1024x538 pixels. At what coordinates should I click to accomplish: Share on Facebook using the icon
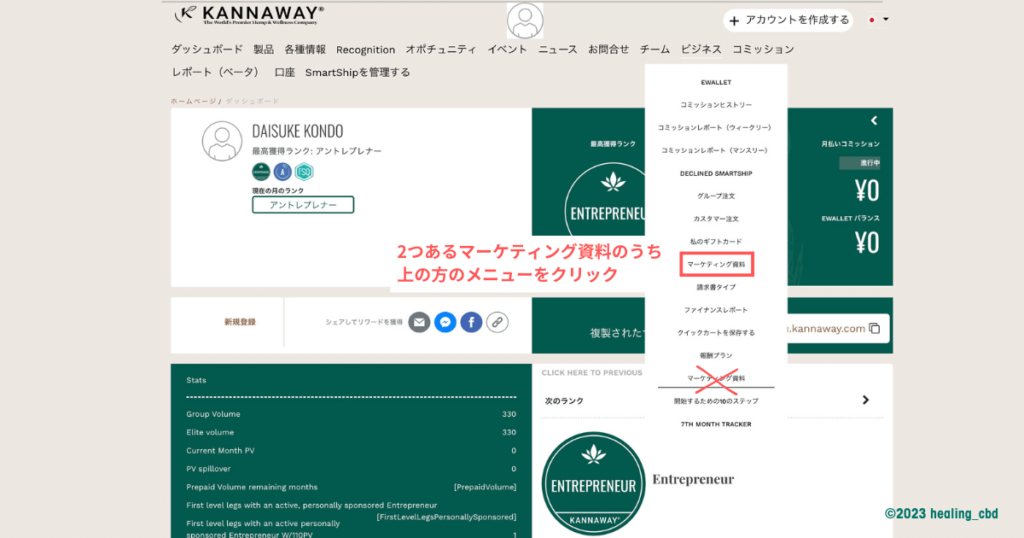tap(471, 322)
